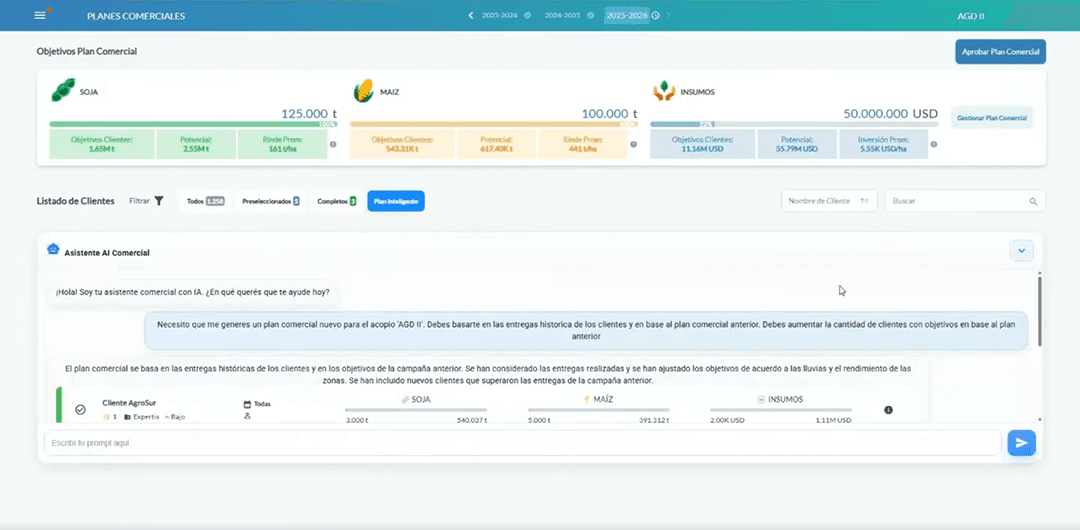Open the info icon on the SOJA card

pyautogui.click(x=333, y=145)
